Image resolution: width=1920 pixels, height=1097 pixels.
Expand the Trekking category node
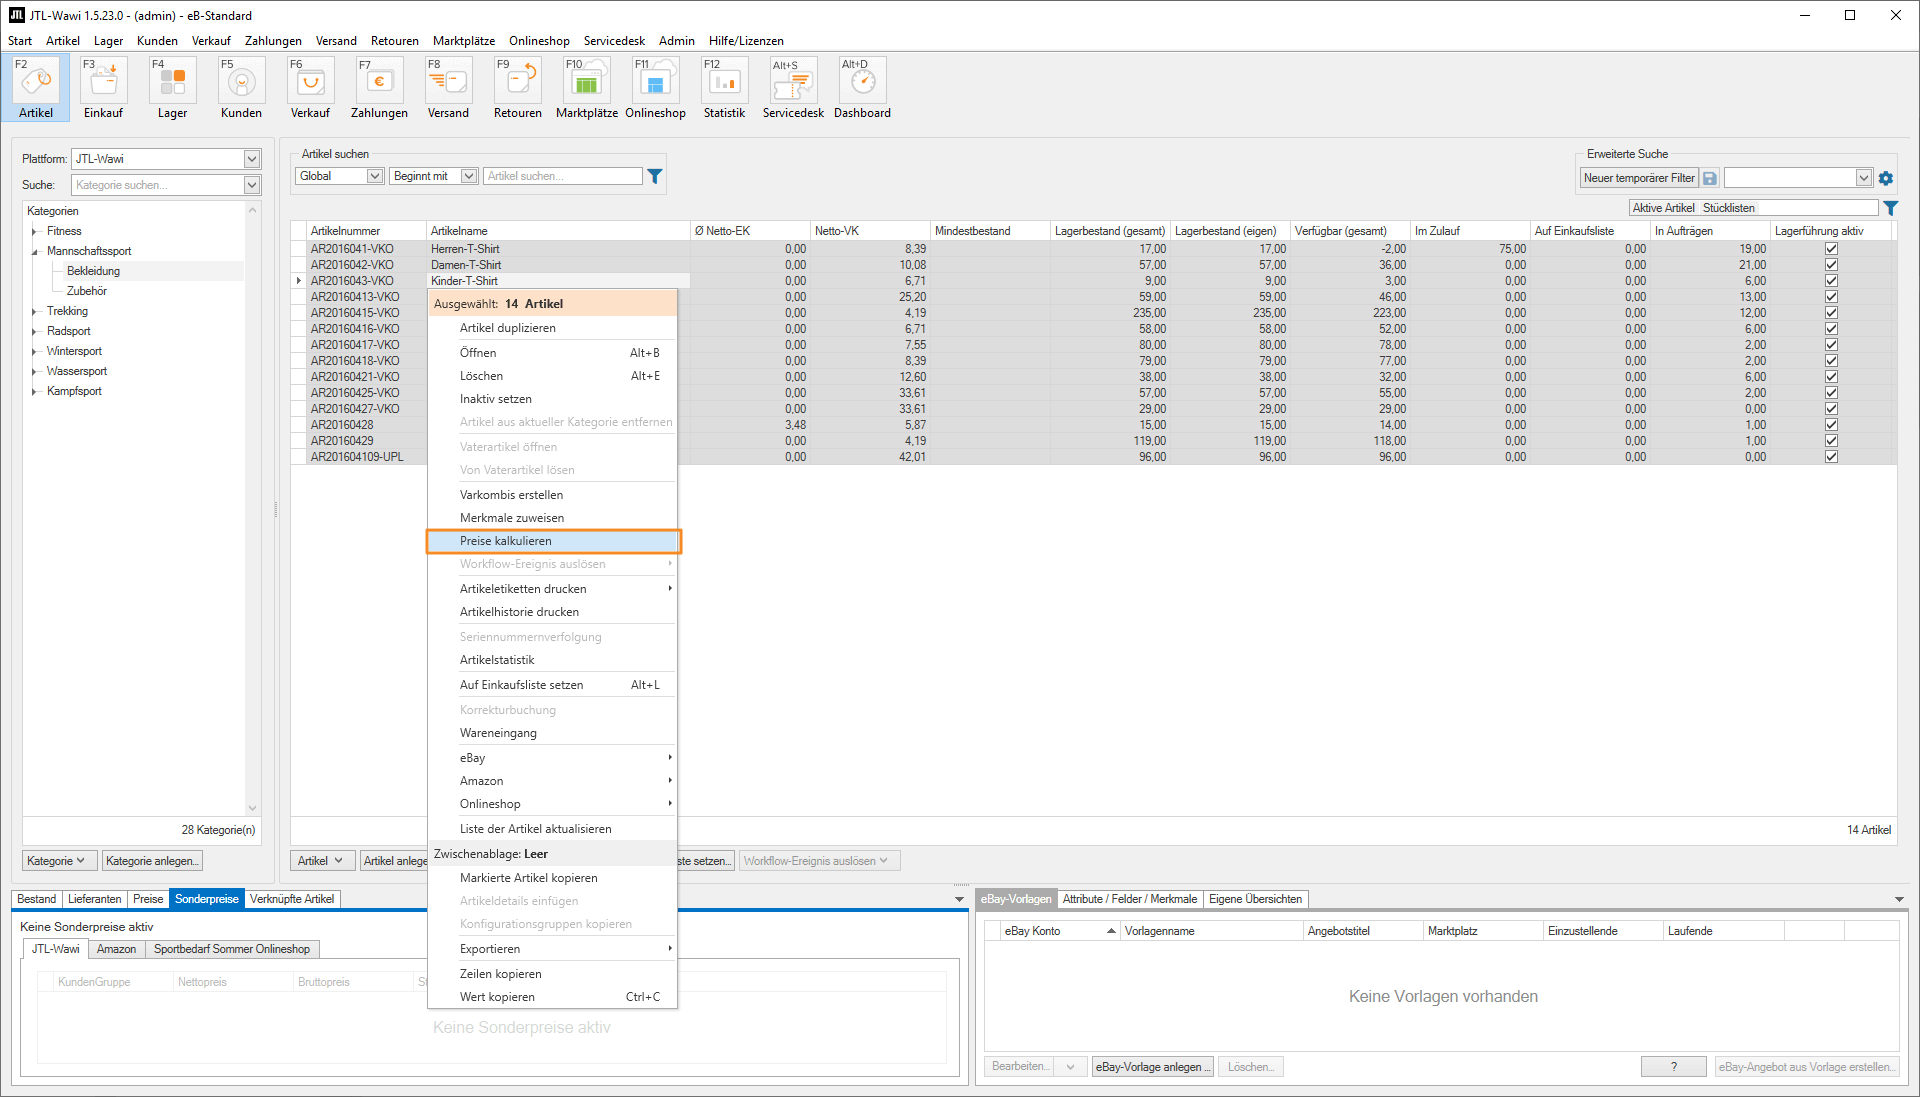click(35, 311)
